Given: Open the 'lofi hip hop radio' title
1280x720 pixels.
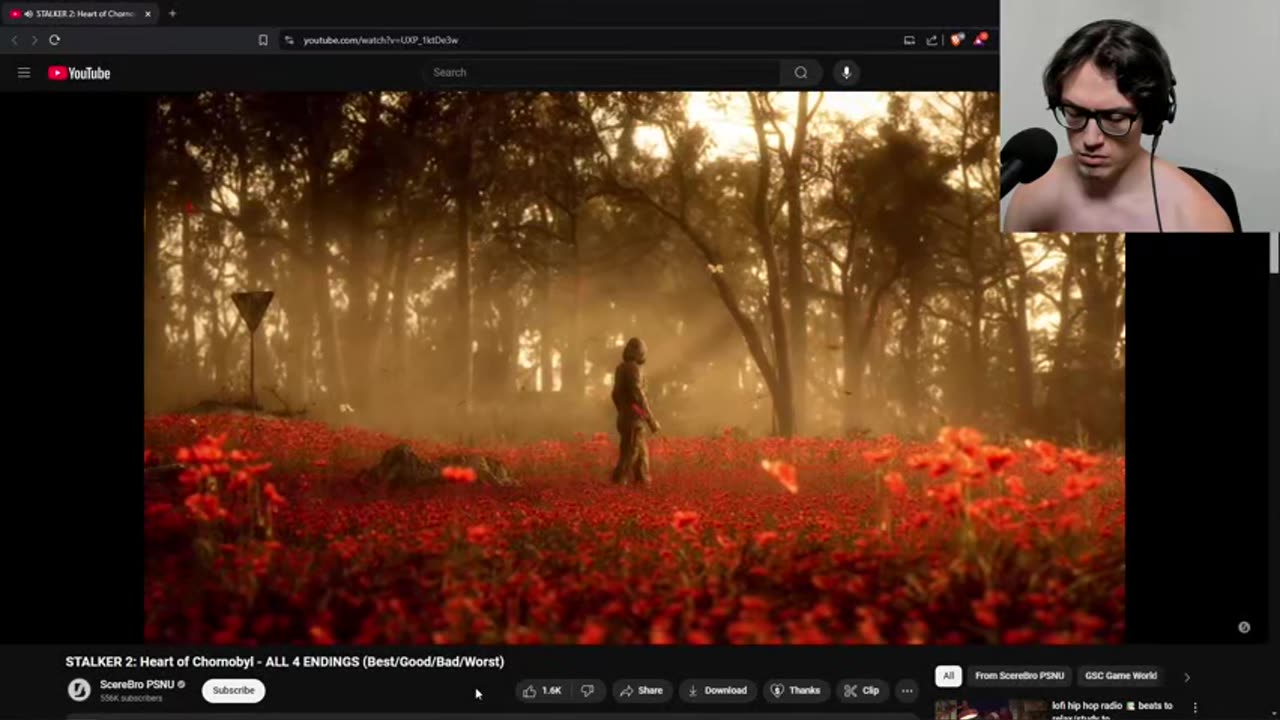Looking at the screenshot, I should point(1112,711).
